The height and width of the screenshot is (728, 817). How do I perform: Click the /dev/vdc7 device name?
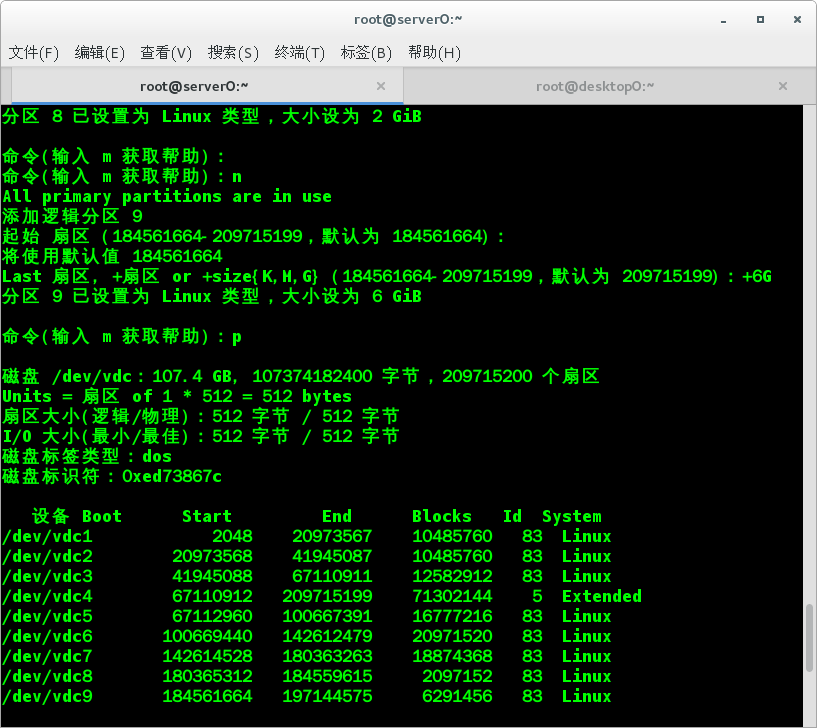point(47,656)
